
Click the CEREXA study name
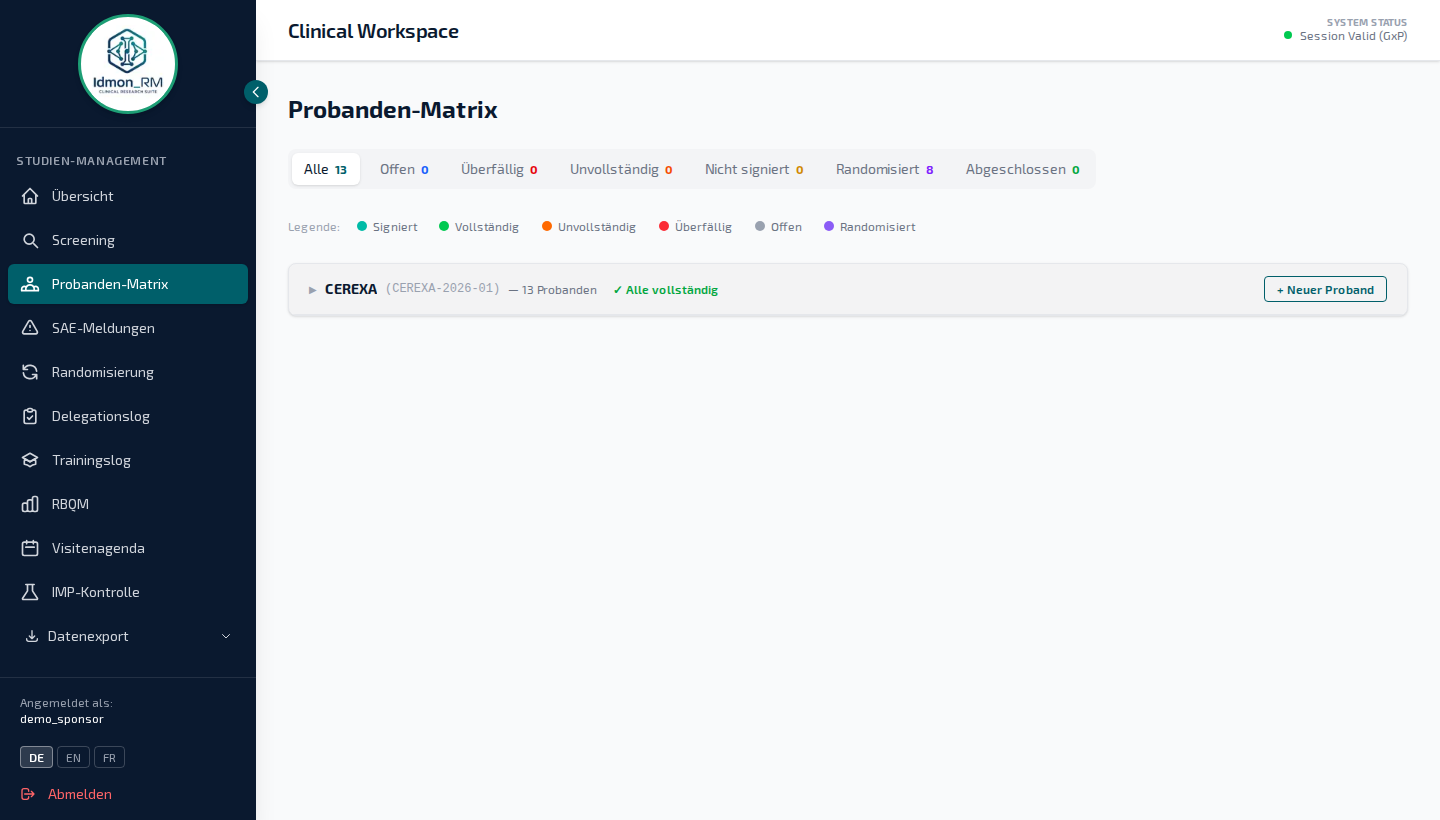[x=351, y=289]
